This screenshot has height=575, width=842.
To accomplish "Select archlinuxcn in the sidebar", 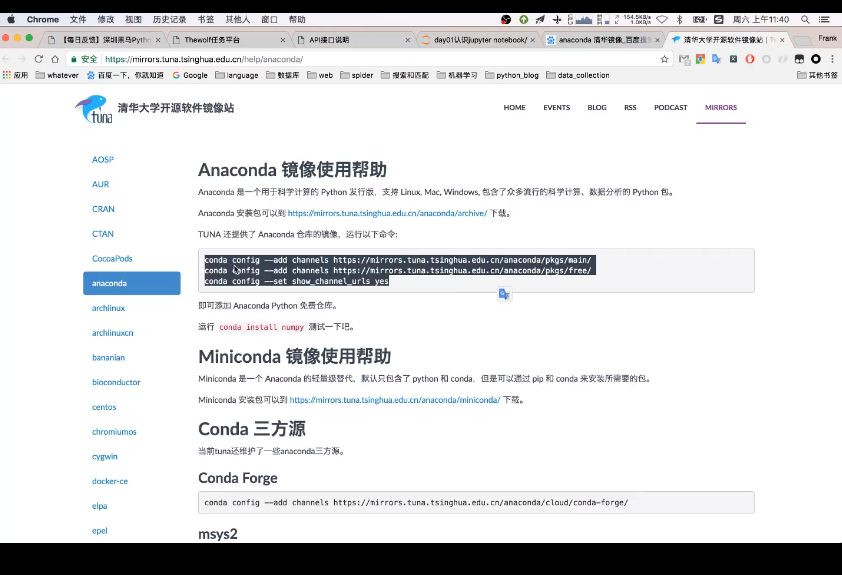I will pyautogui.click(x=112, y=333).
